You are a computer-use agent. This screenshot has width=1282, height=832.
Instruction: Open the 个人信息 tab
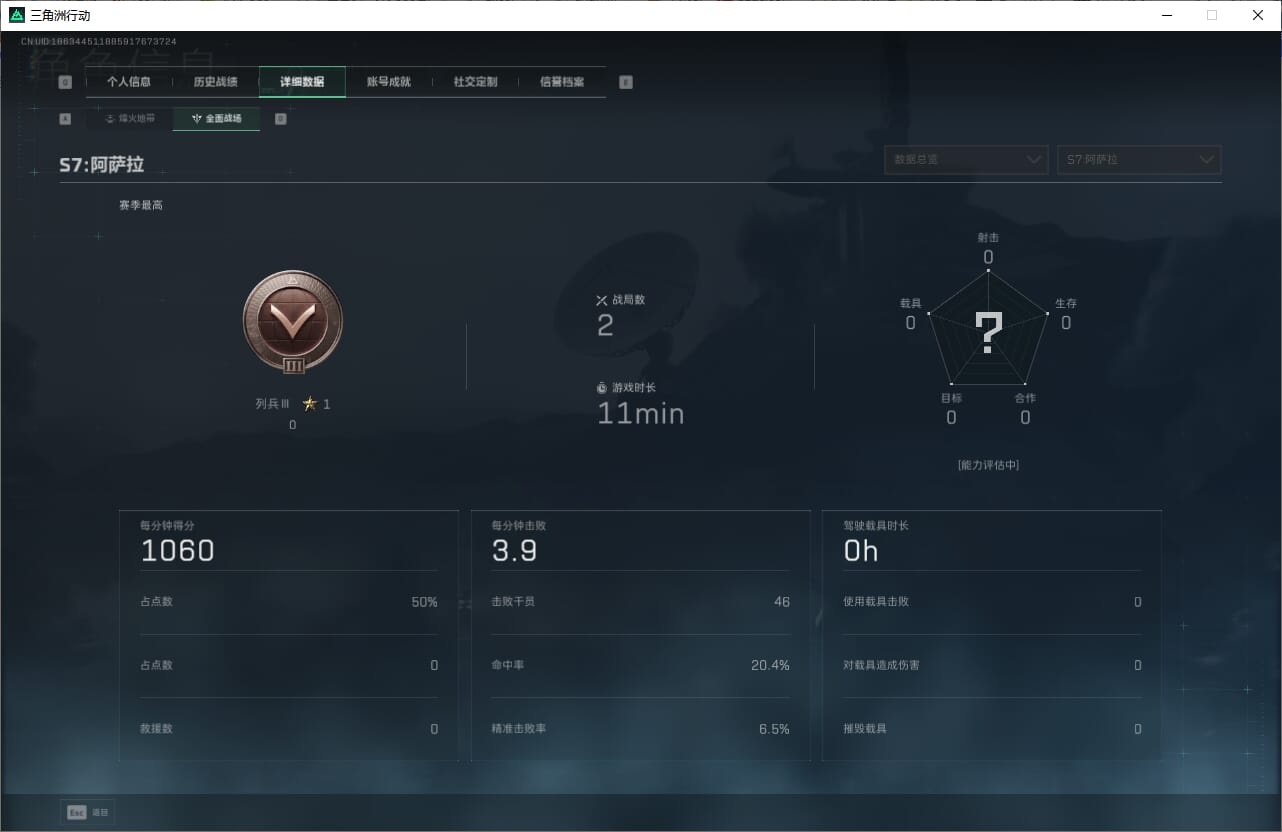point(129,82)
